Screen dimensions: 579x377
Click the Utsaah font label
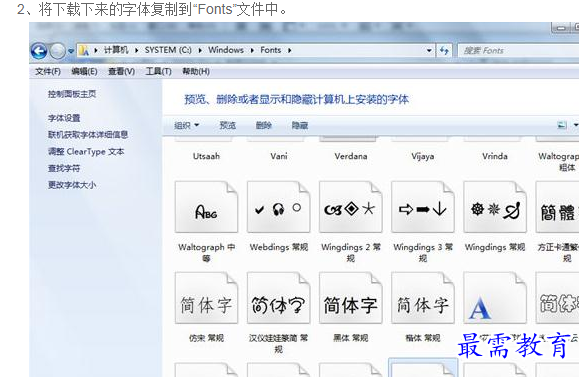click(206, 156)
